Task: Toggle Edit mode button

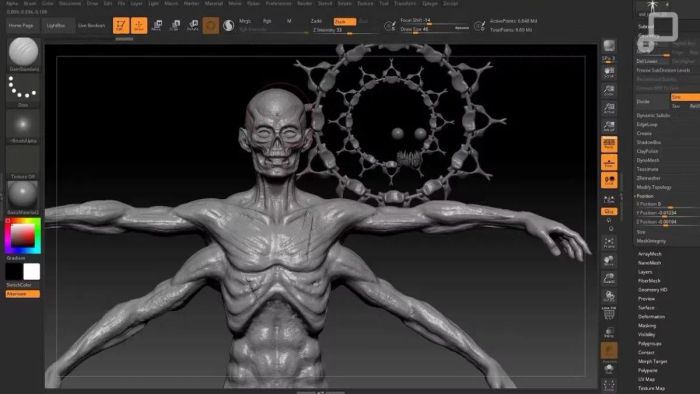Action: 121,25
